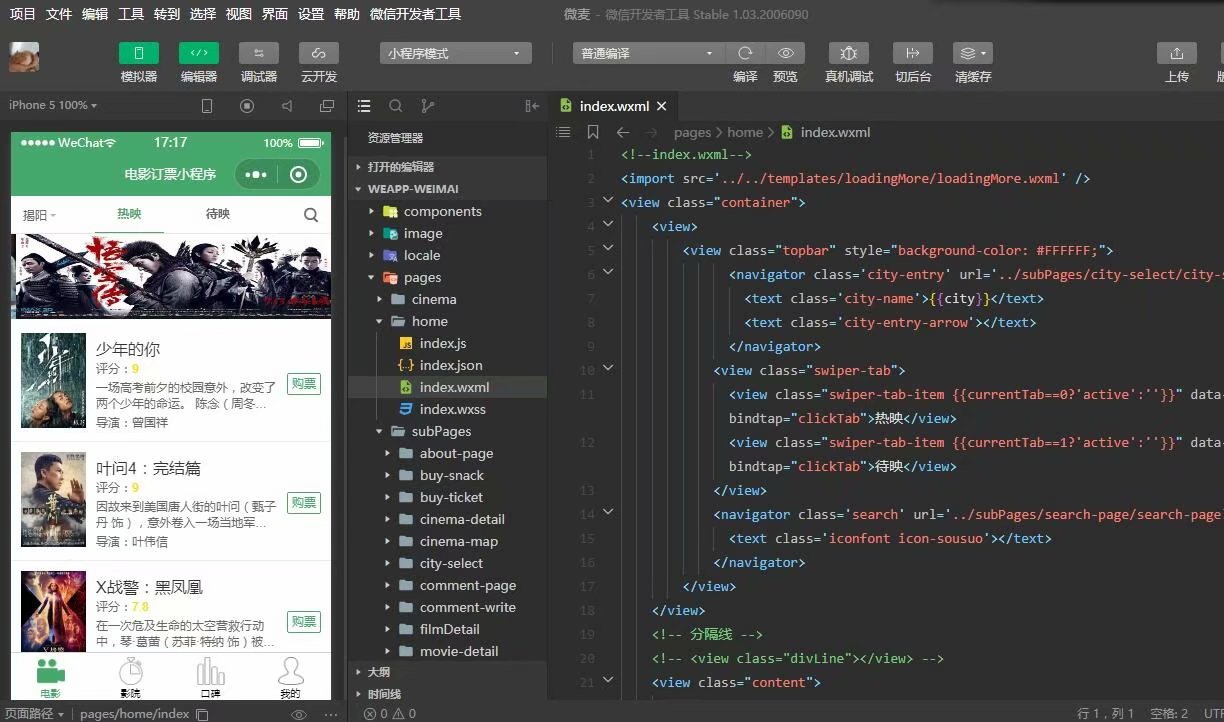Click the back arrow in the breadcrumb bar
This screenshot has width=1224, height=722.
point(623,132)
